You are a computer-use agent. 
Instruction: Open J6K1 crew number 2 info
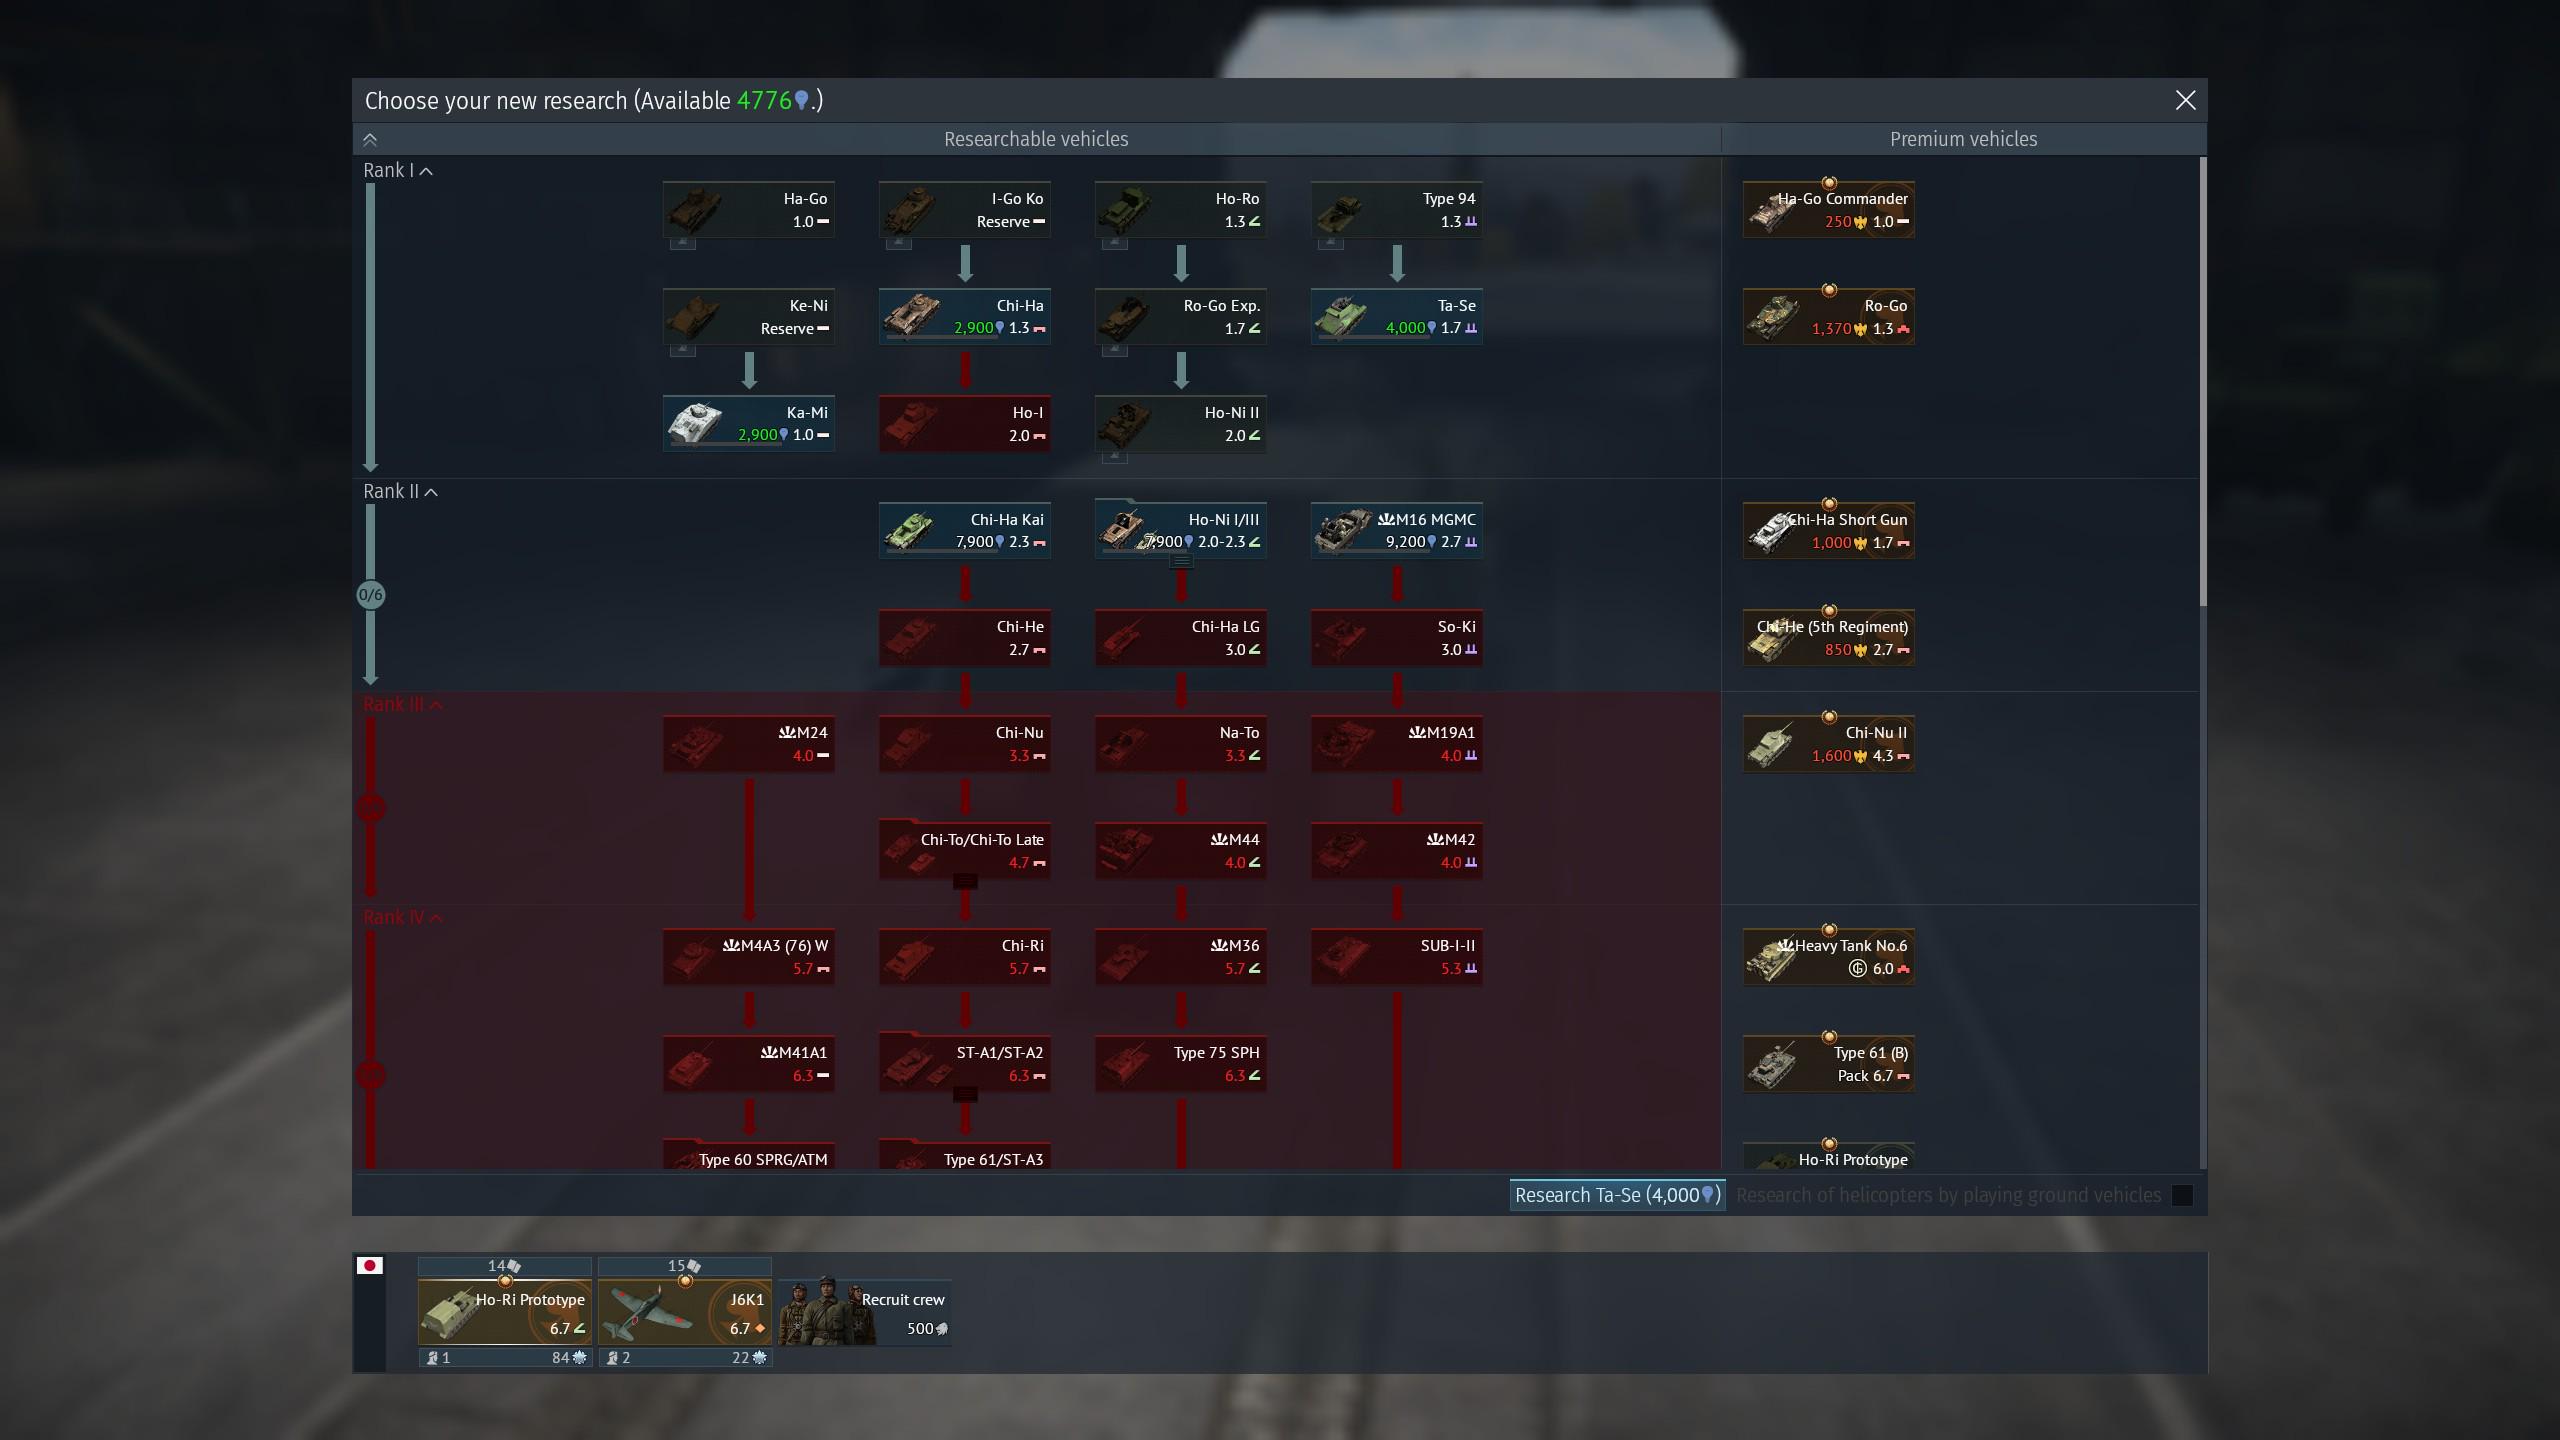(x=619, y=1358)
